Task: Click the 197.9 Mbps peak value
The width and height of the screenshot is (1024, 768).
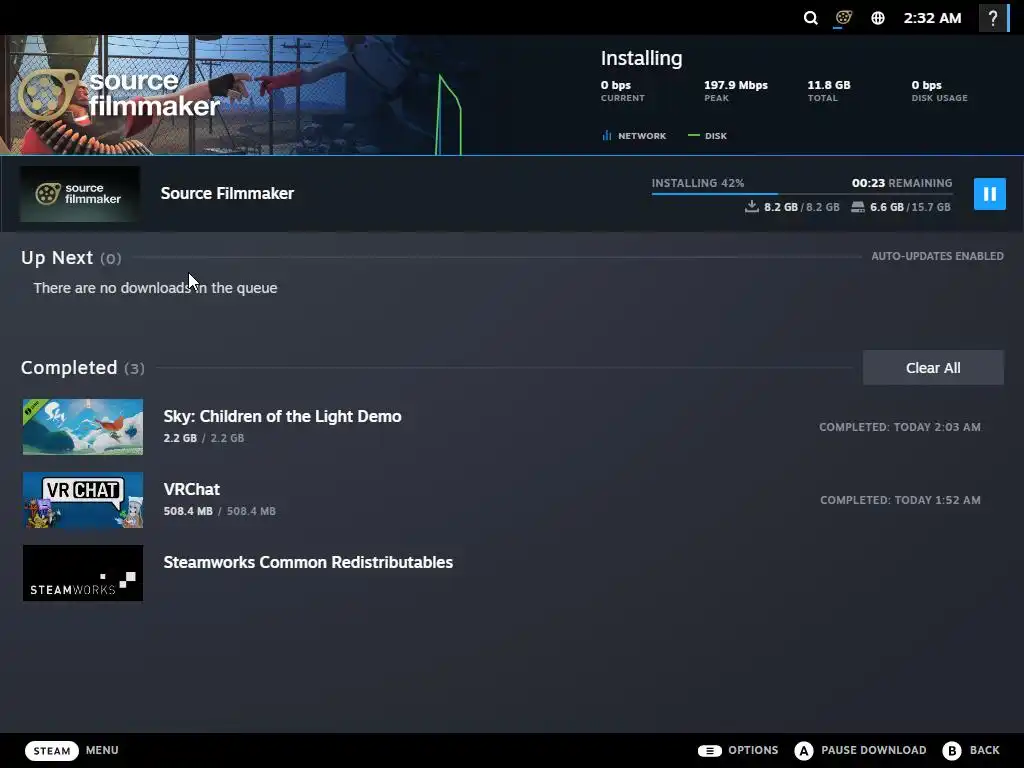Action: 735,85
